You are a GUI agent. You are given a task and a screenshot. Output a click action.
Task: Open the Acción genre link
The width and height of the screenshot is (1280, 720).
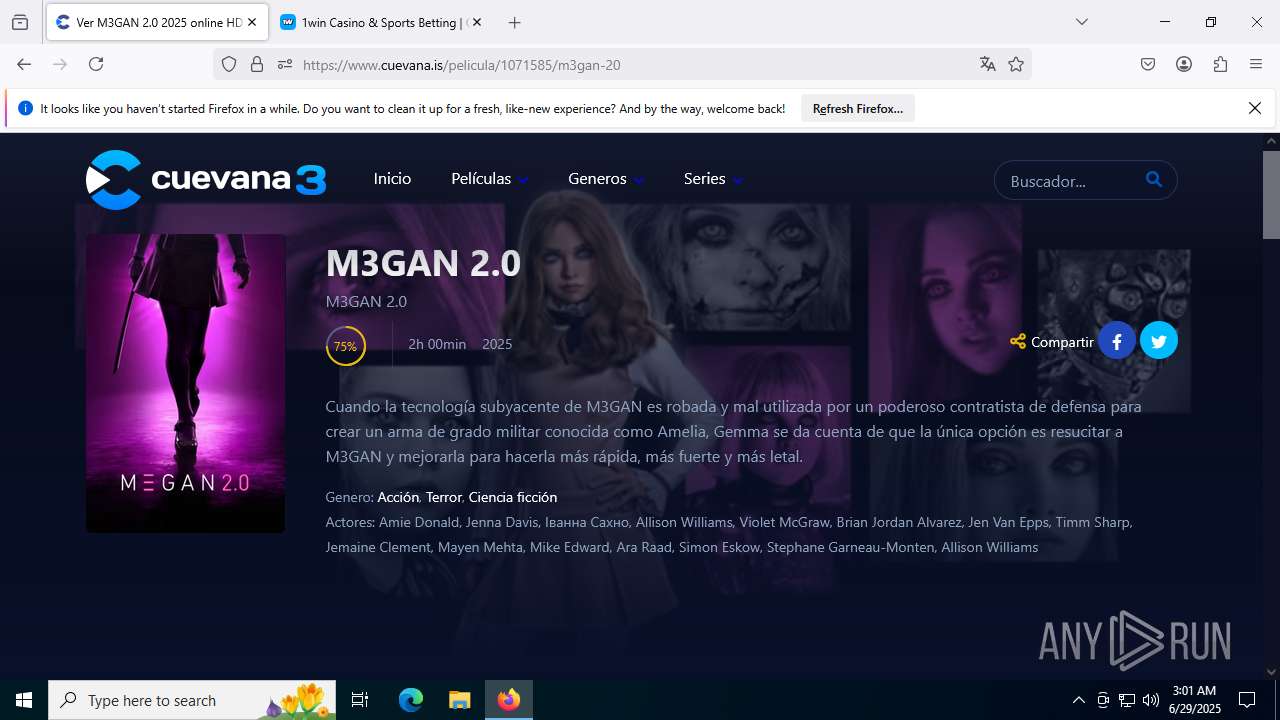click(398, 497)
